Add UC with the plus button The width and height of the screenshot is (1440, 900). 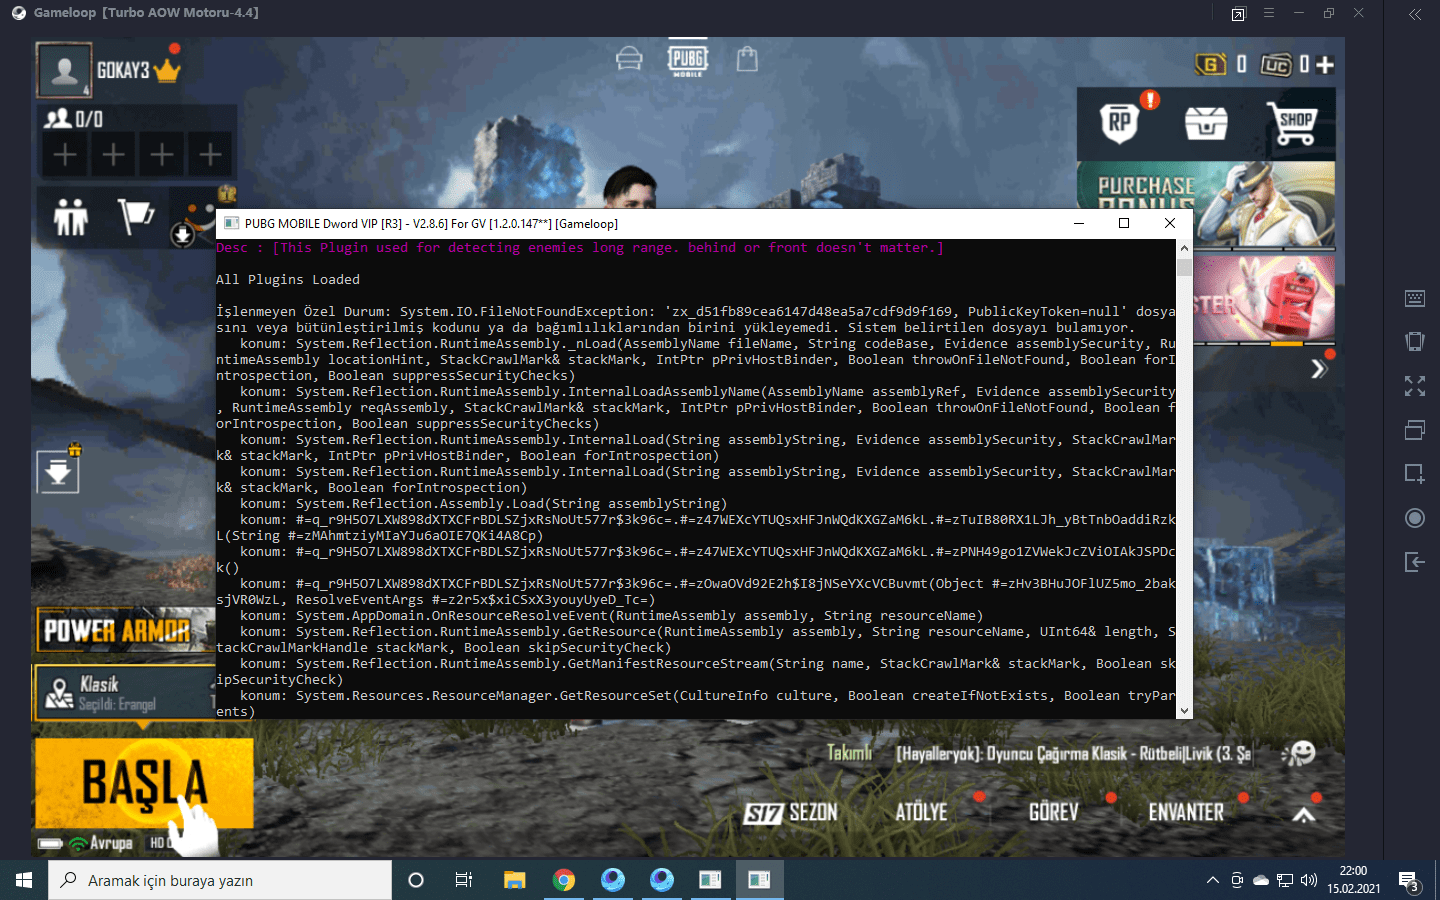(x=1325, y=64)
